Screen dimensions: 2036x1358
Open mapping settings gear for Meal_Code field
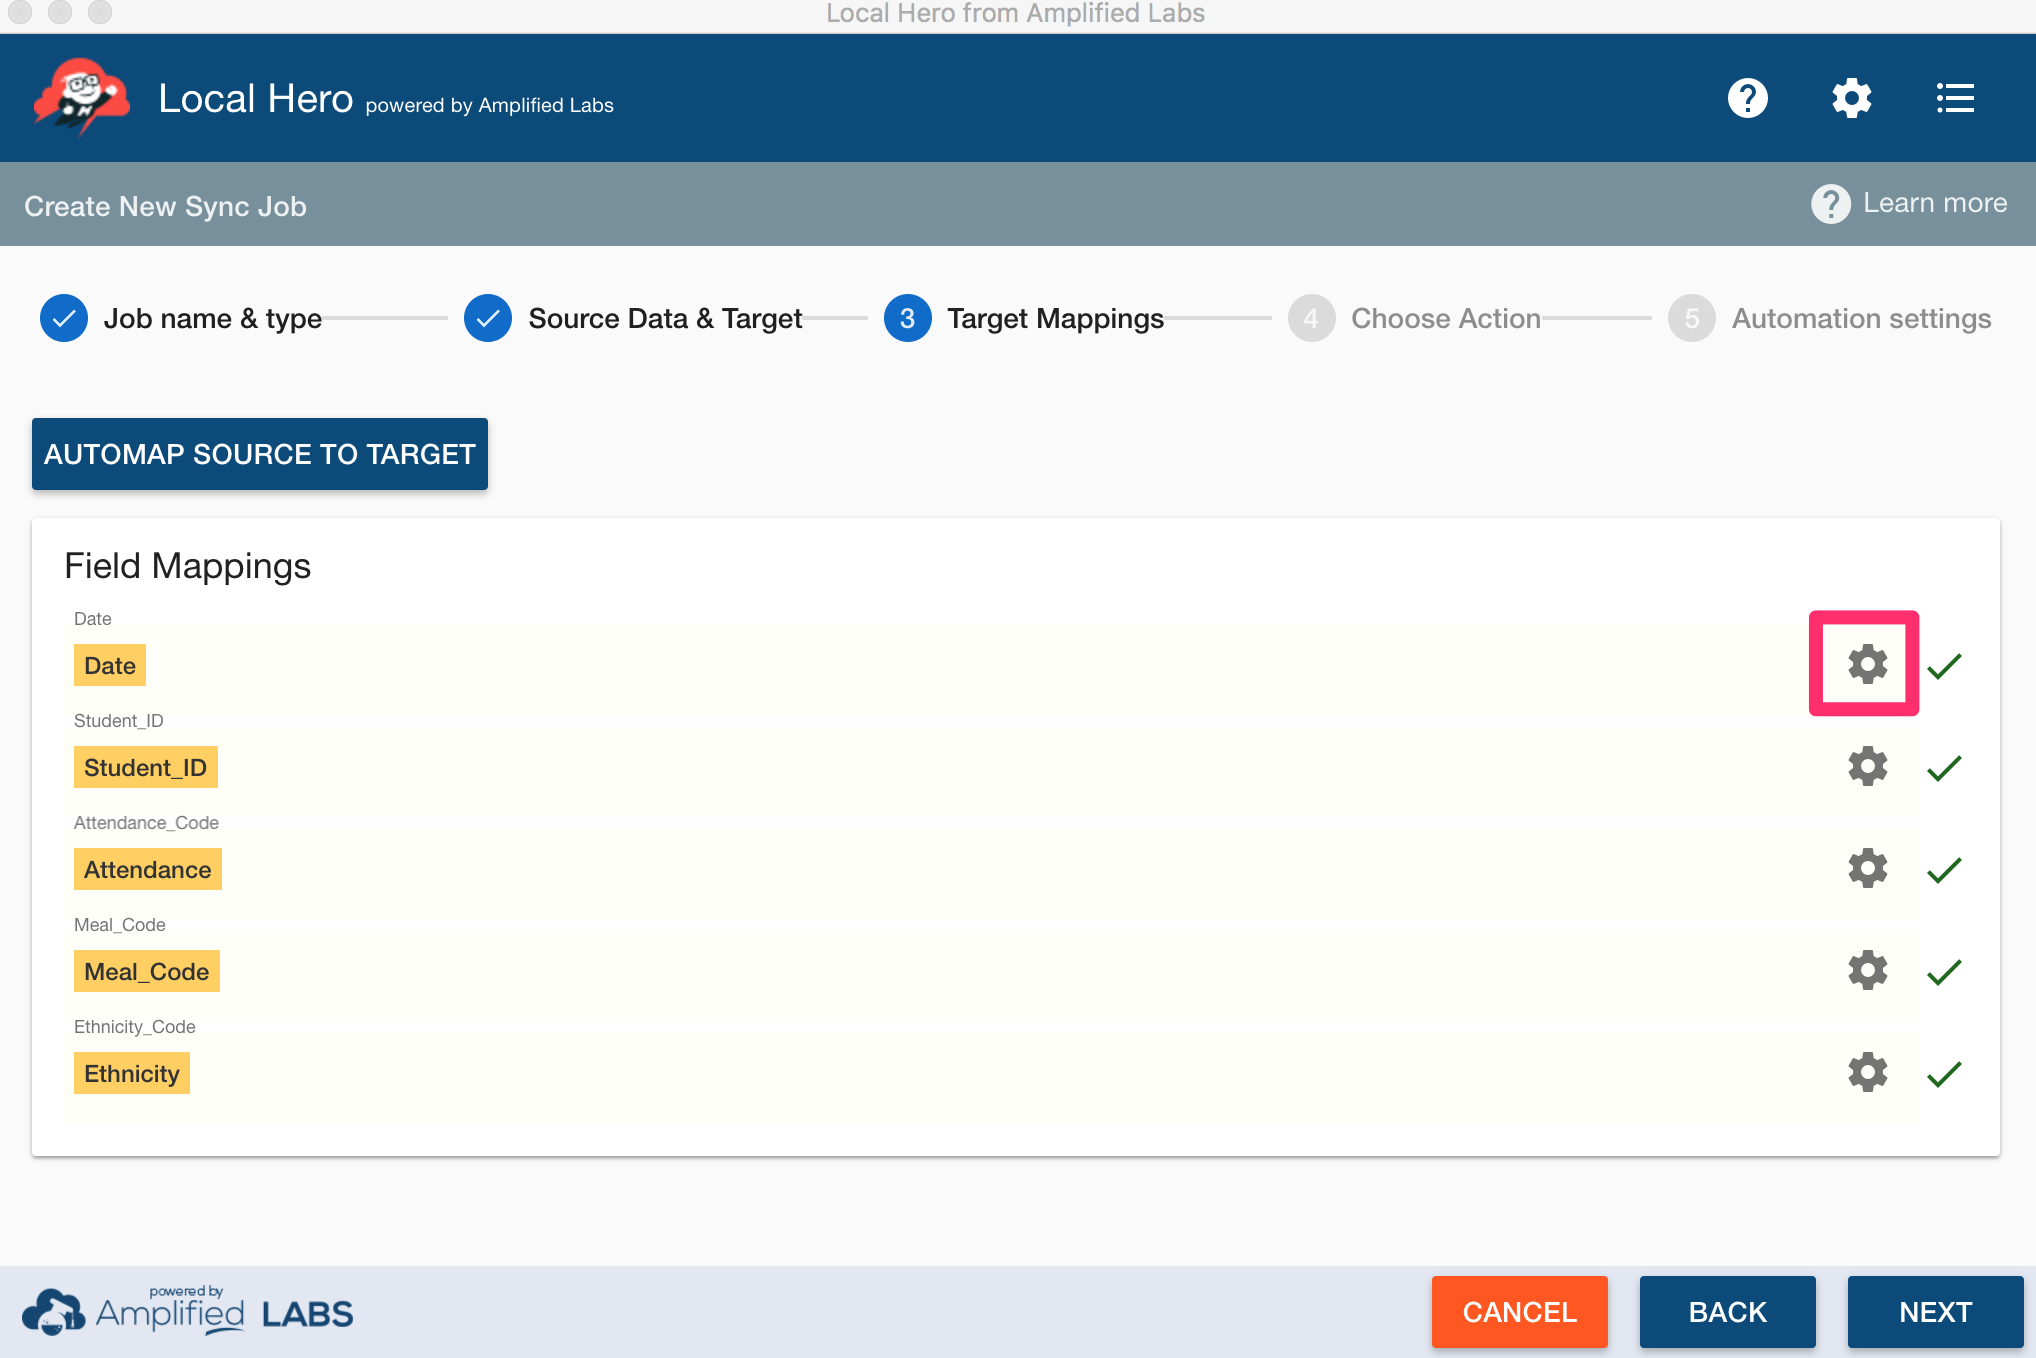tap(1867, 971)
